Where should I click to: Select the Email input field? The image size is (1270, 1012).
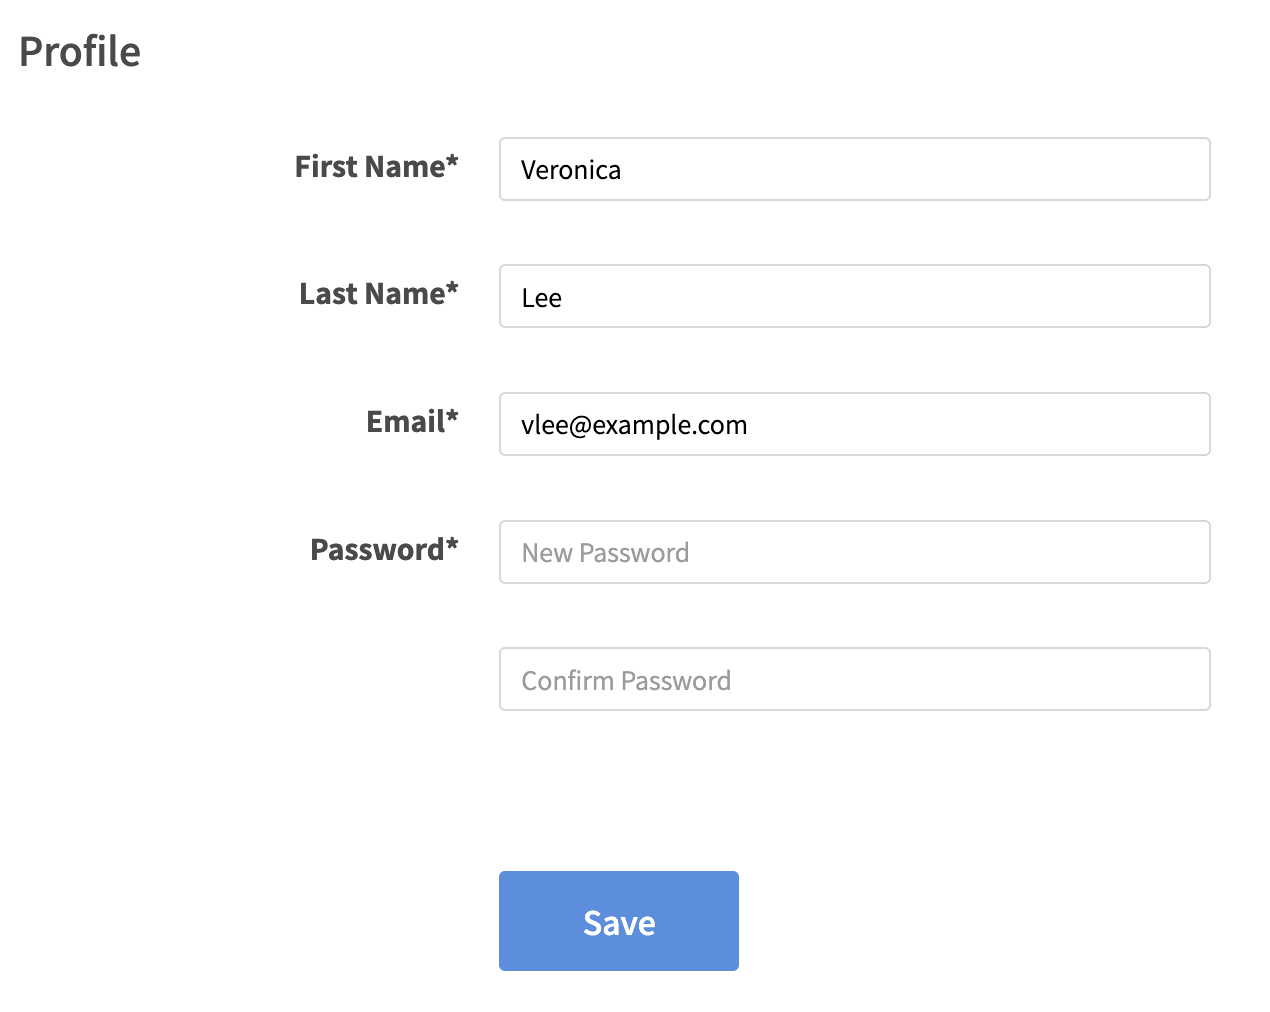pyautogui.click(x=854, y=424)
